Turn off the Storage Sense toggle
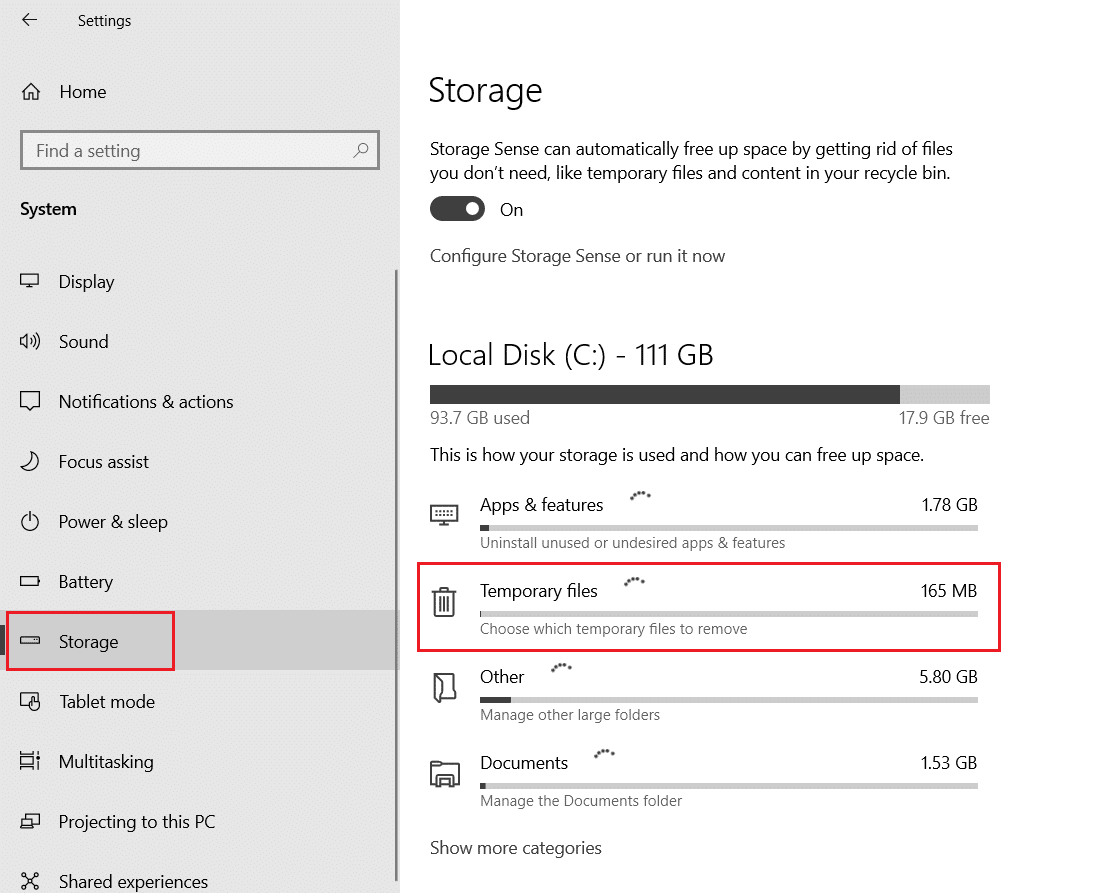The image size is (1117, 893). [457, 209]
